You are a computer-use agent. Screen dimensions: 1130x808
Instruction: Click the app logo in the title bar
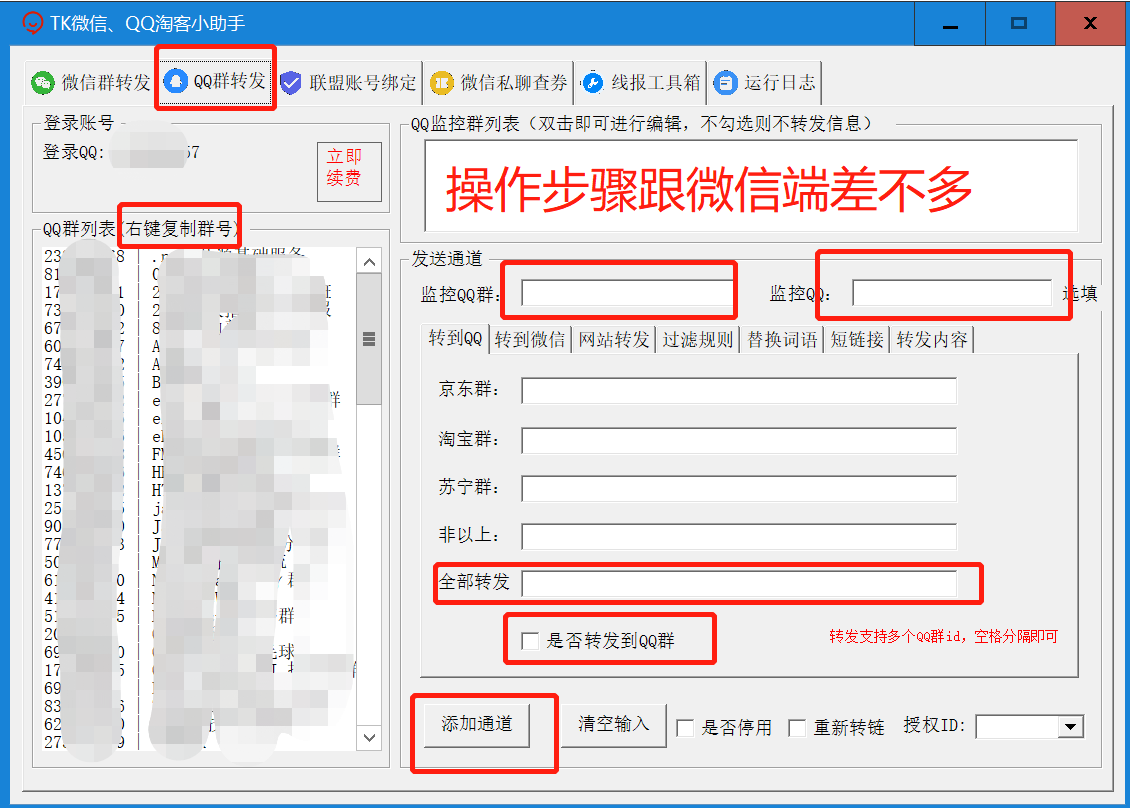(x=32, y=23)
